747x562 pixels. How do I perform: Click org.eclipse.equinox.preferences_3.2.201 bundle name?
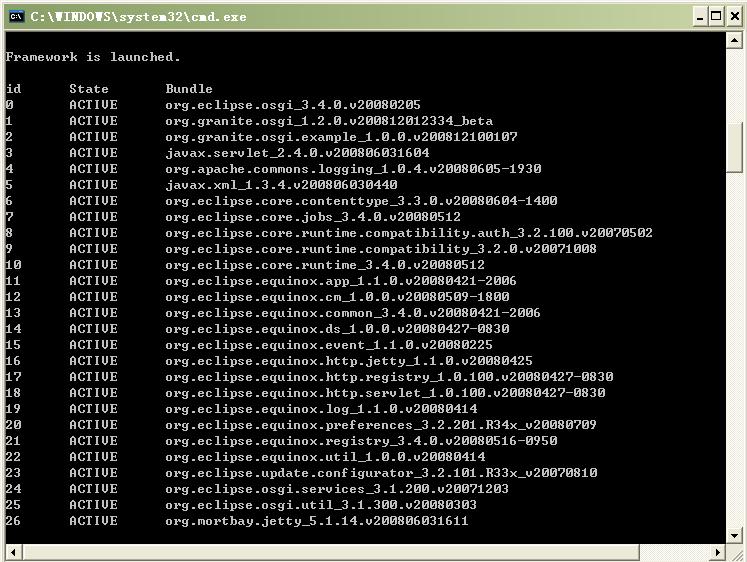(381, 425)
